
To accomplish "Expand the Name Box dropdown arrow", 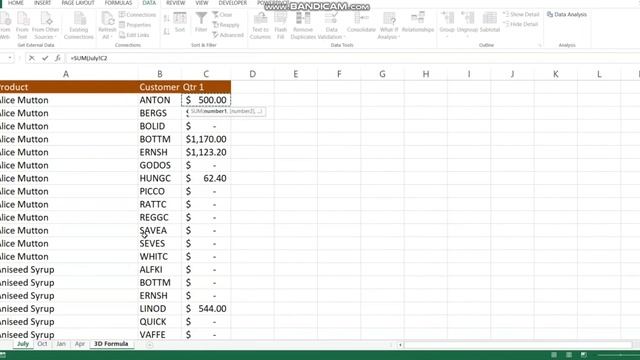I will 9,58.
